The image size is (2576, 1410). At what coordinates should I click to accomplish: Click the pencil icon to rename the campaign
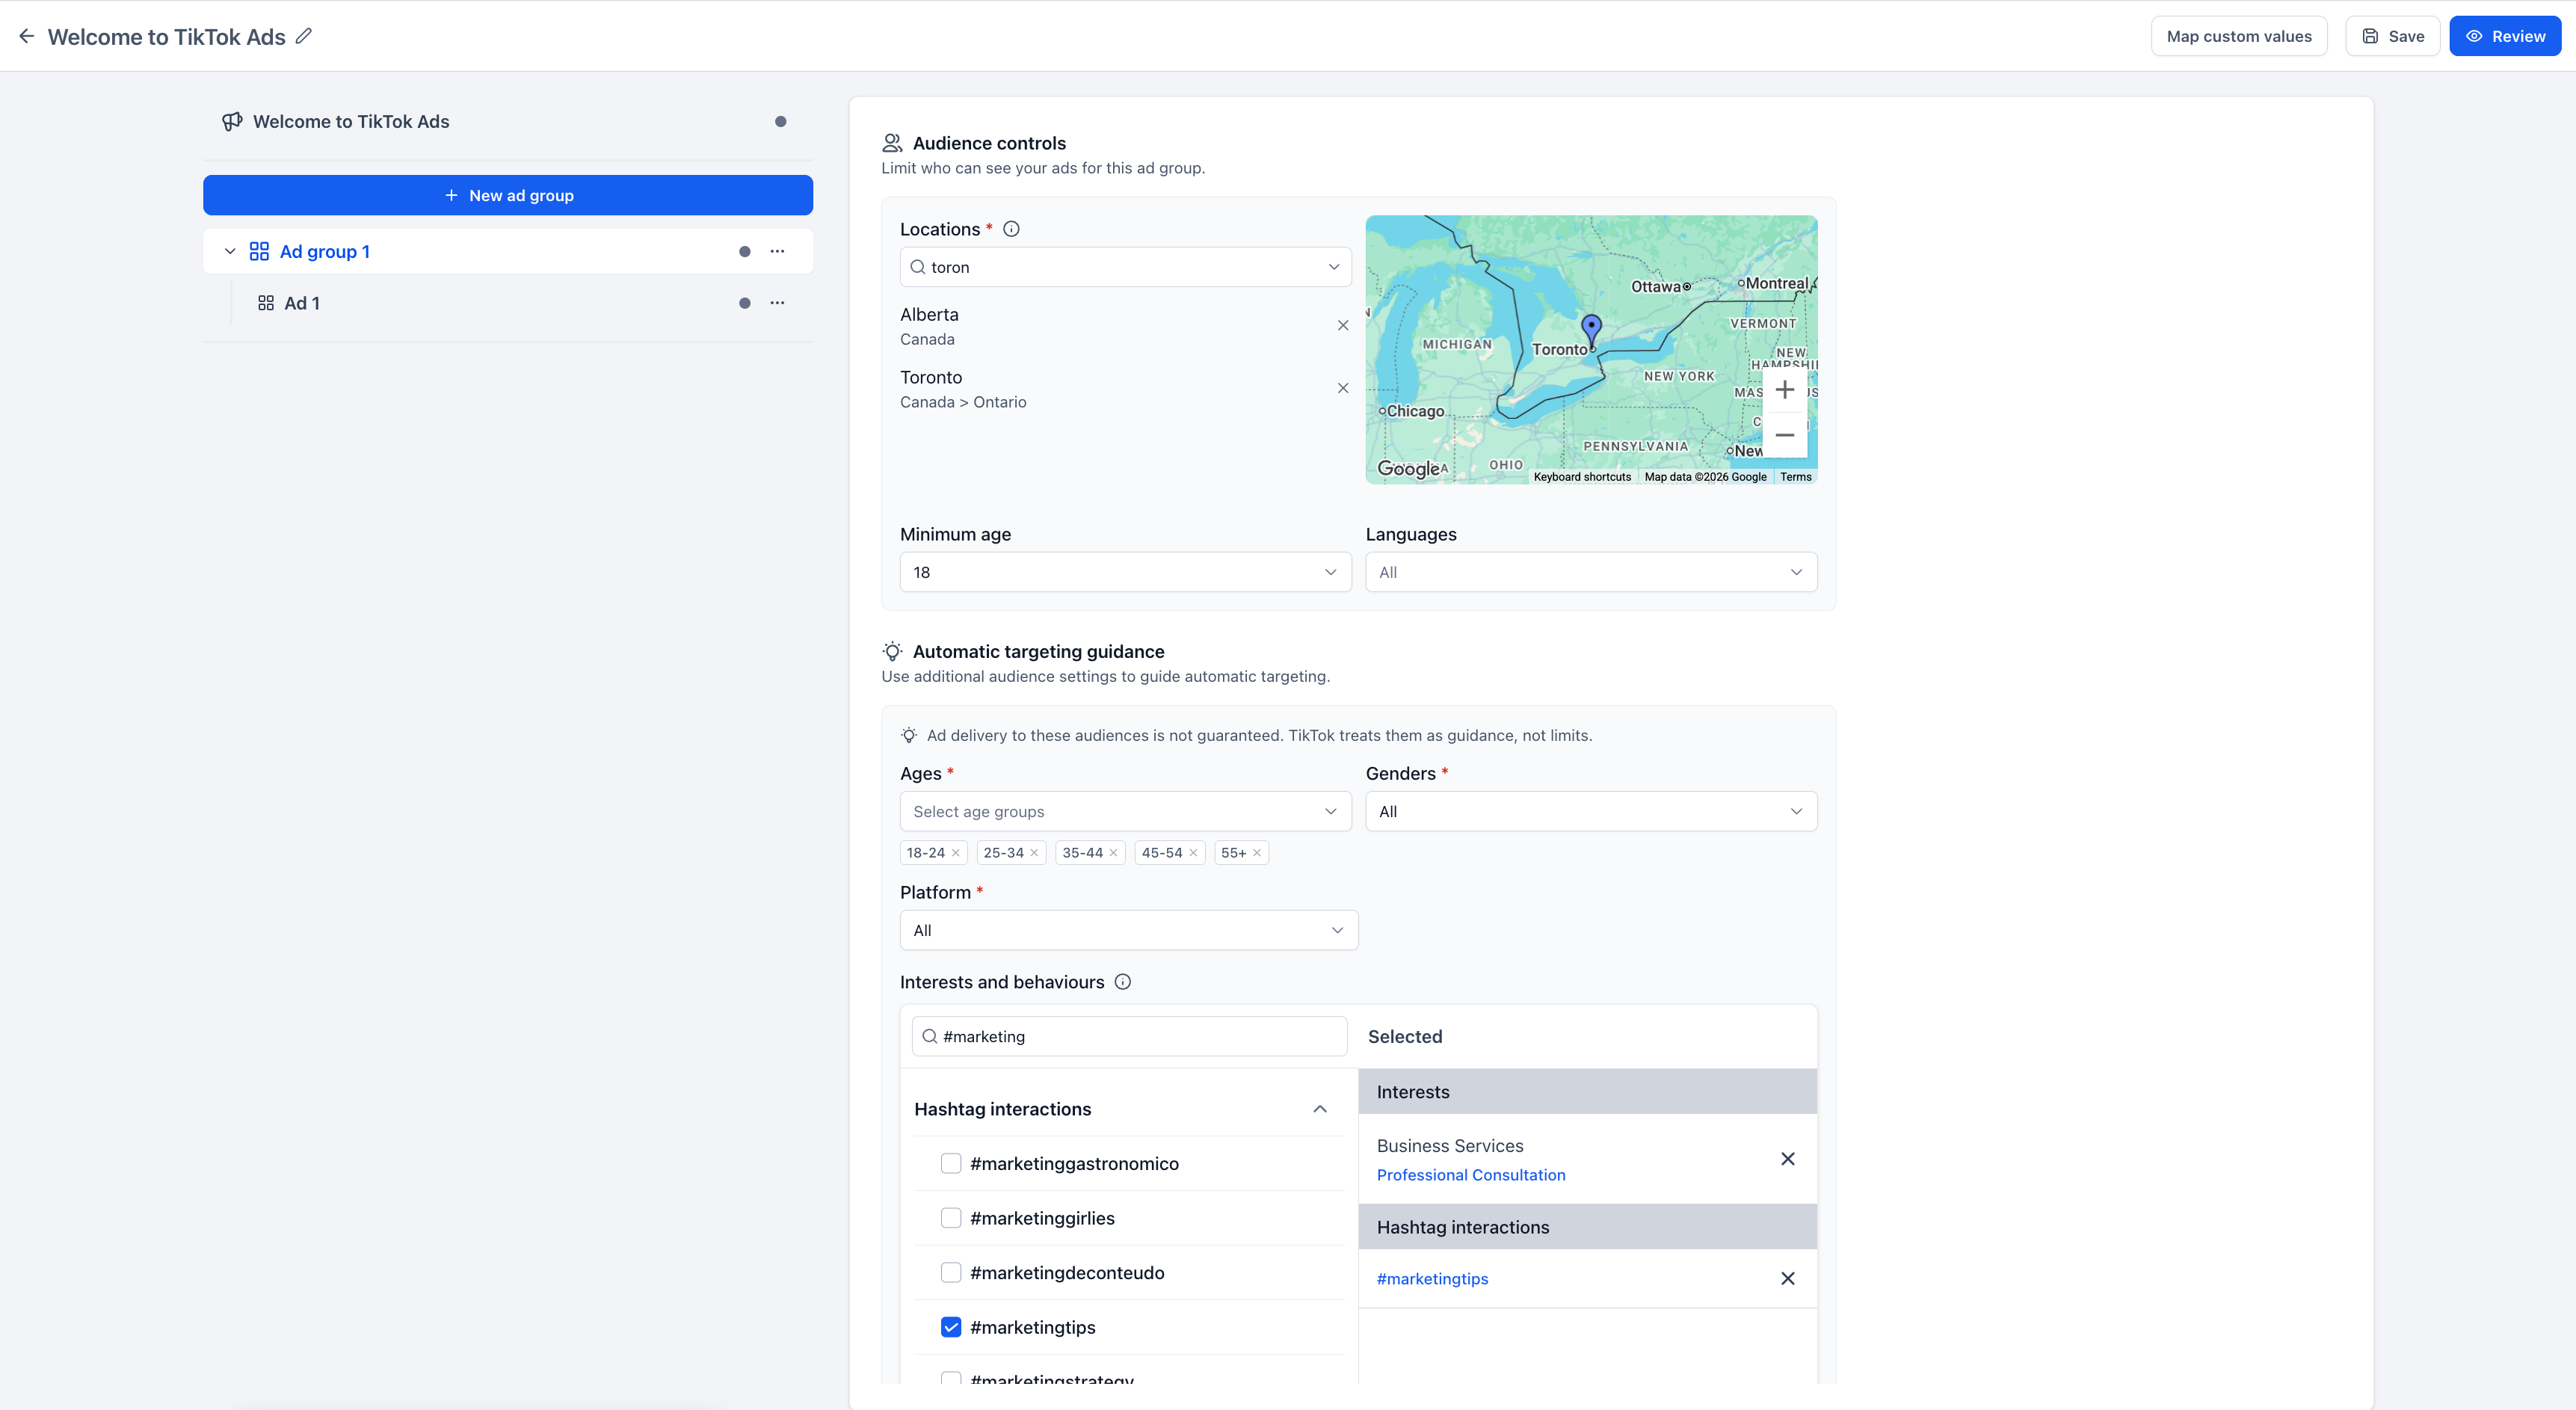[x=304, y=36]
